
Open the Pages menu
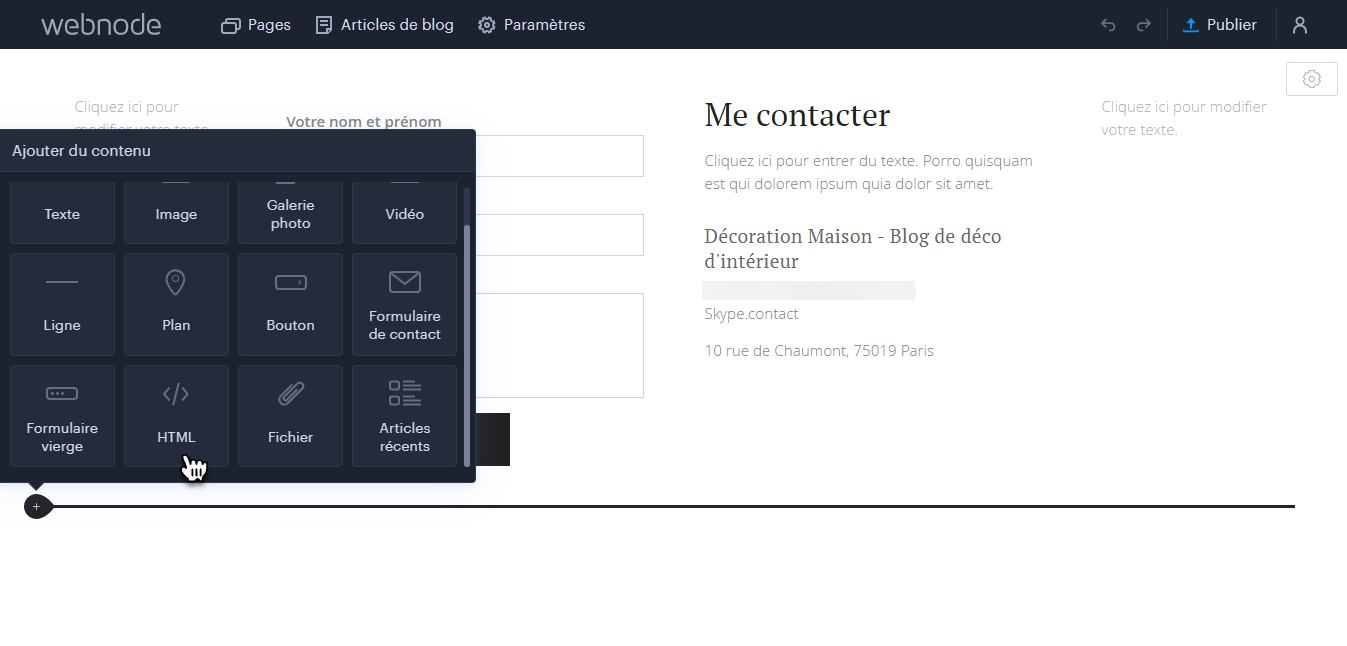(x=256, y=25)
